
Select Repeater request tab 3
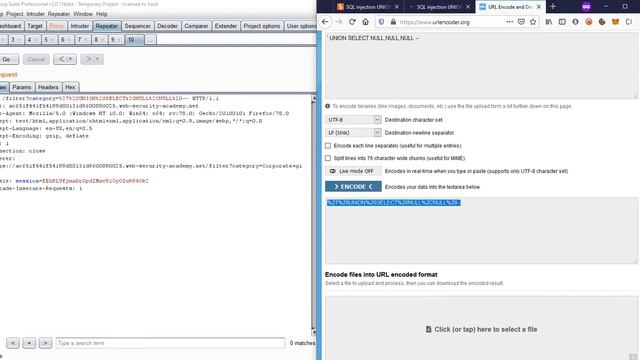point(15,40)
